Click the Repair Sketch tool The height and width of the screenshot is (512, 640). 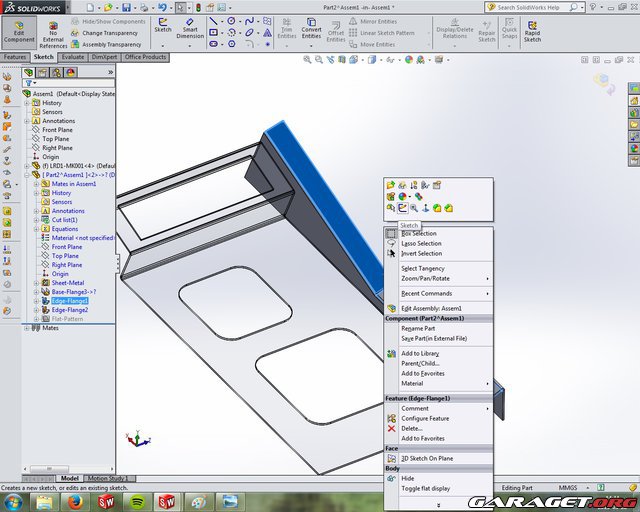pos(486,31)
